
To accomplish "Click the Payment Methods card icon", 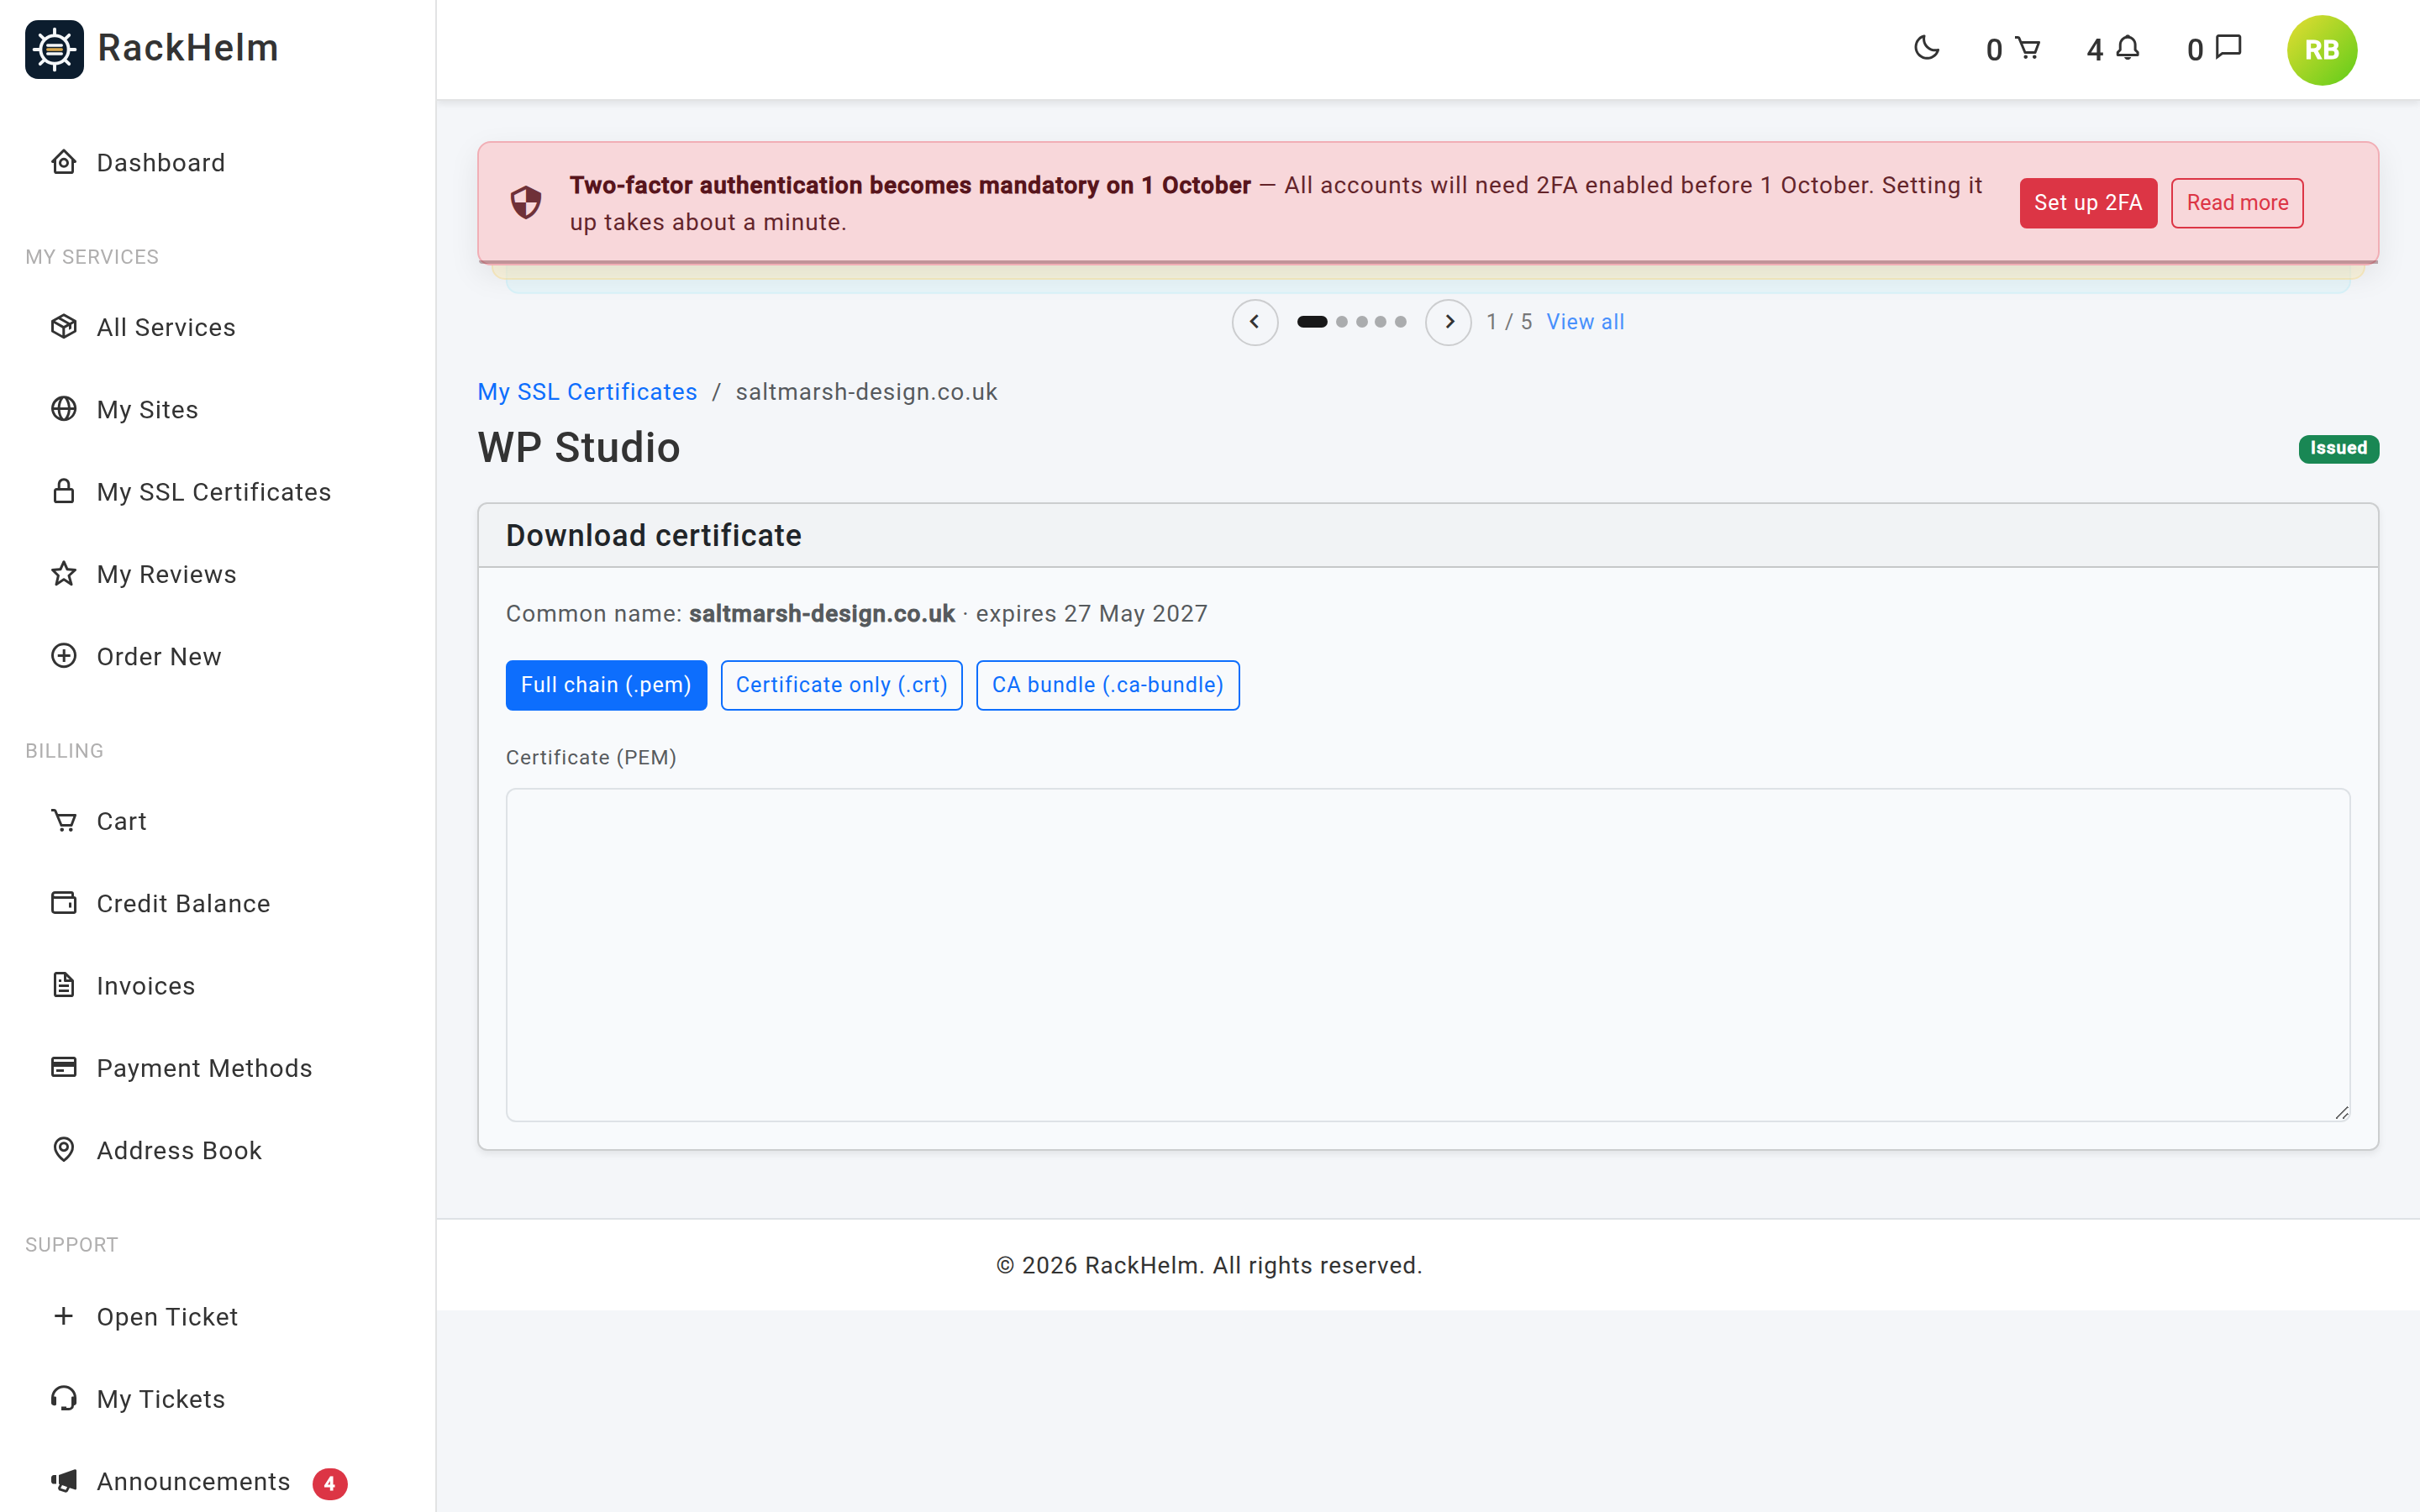I will [64, 1068].
